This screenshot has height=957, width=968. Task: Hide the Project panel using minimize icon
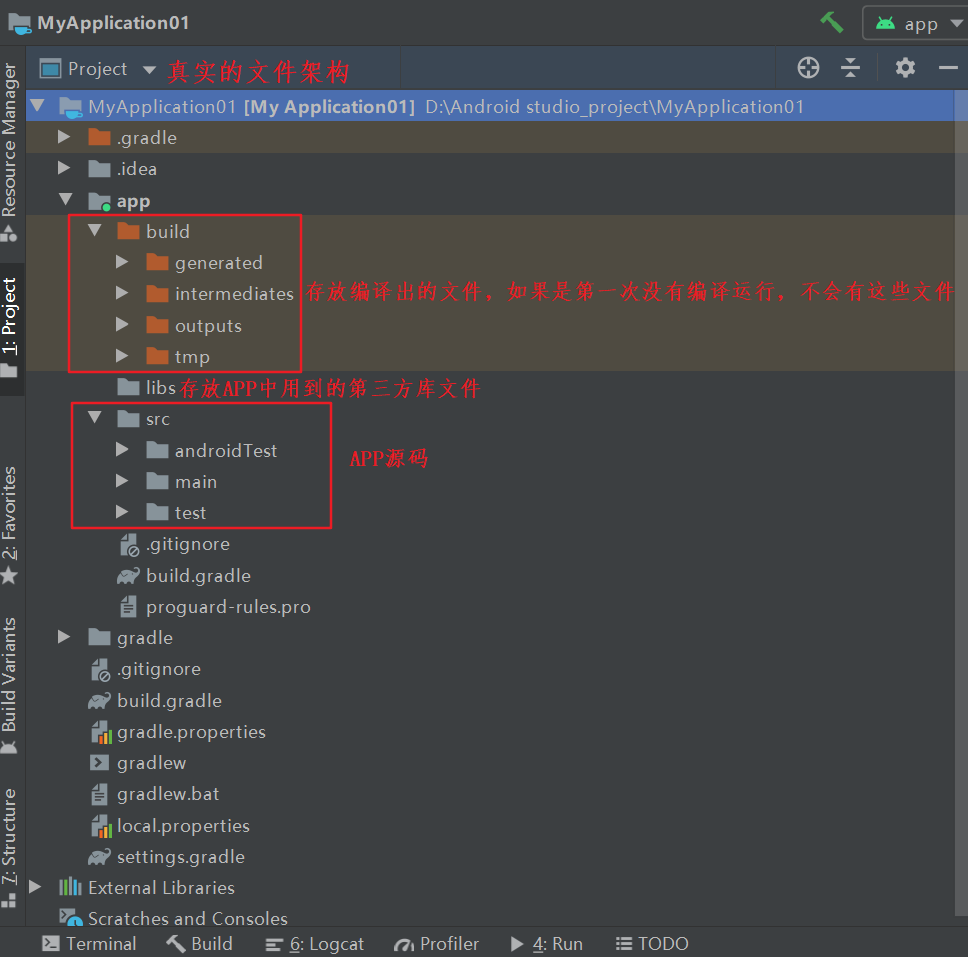tap(948, 68)
